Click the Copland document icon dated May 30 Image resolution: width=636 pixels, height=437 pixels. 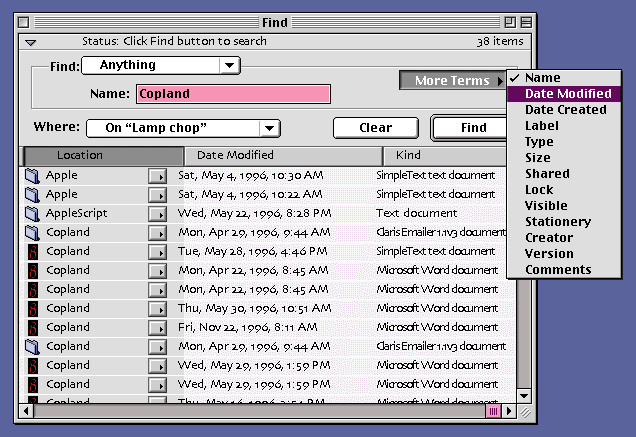click(x=31, y=308)
